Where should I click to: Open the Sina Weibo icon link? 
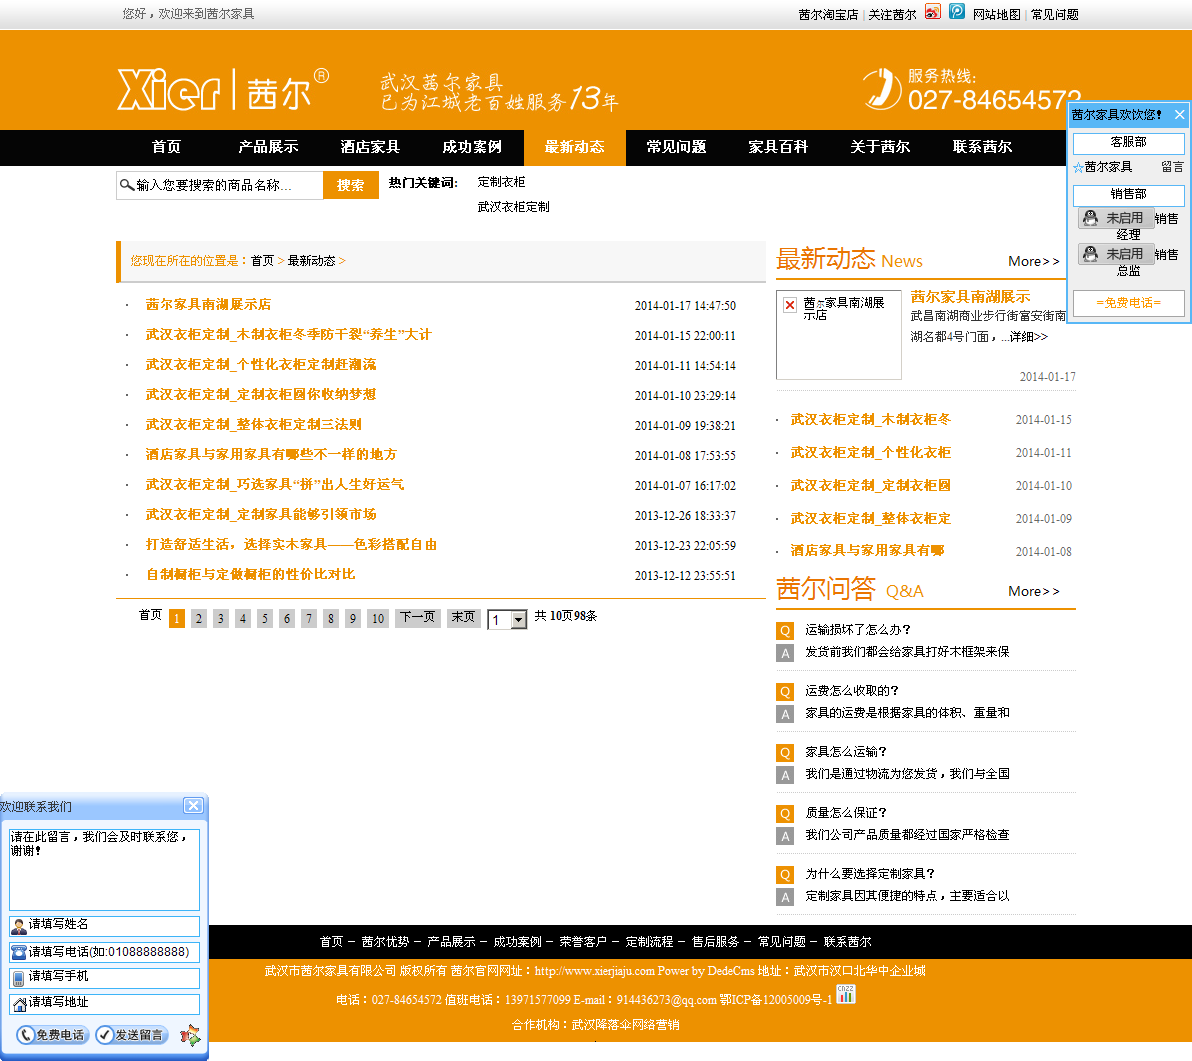[932, 12]
